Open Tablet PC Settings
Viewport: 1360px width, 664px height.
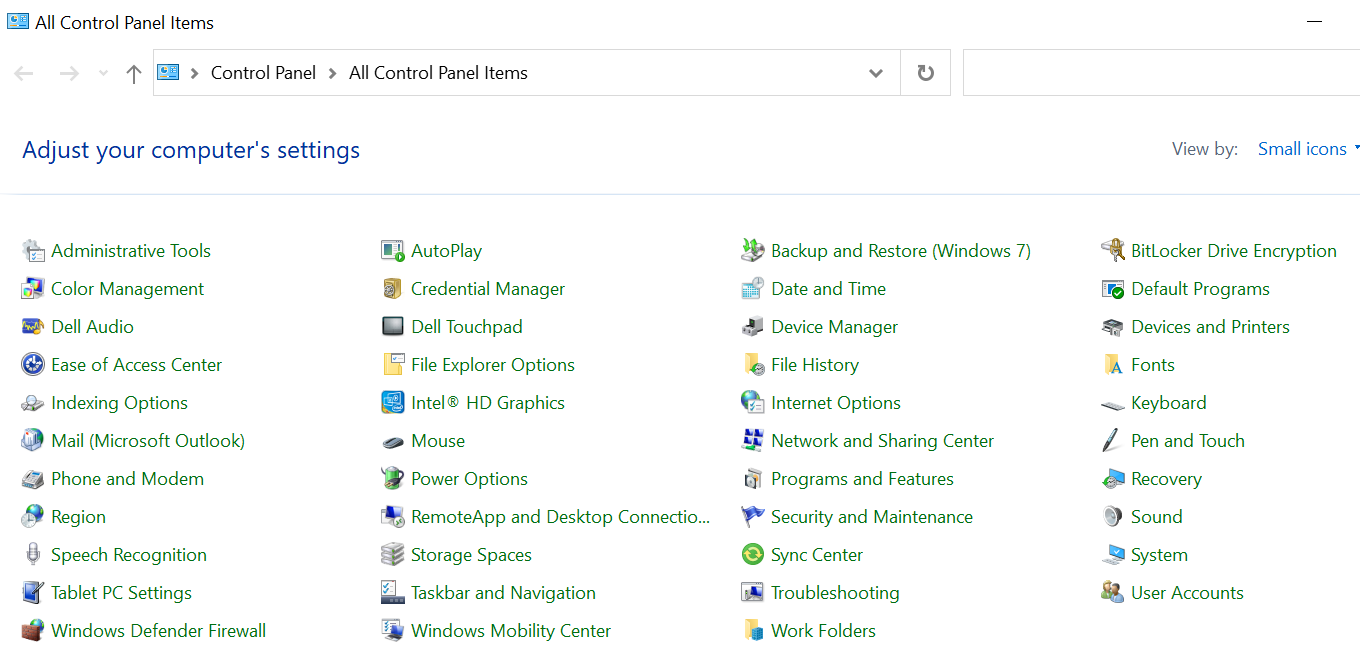(121, 593)
